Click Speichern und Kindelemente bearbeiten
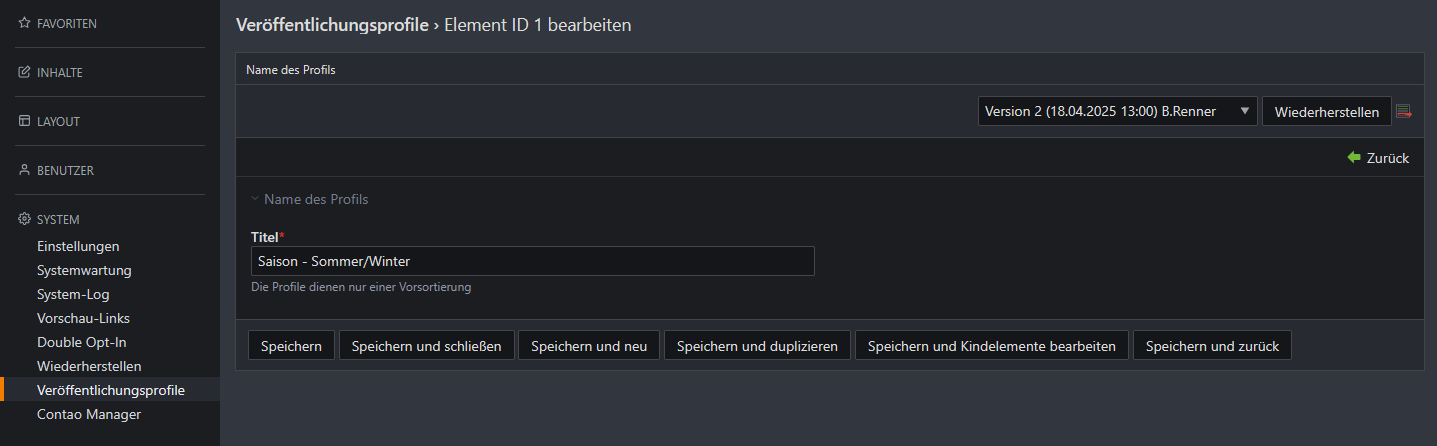This screenshot has height=446, width=1437. click(992, 346)
